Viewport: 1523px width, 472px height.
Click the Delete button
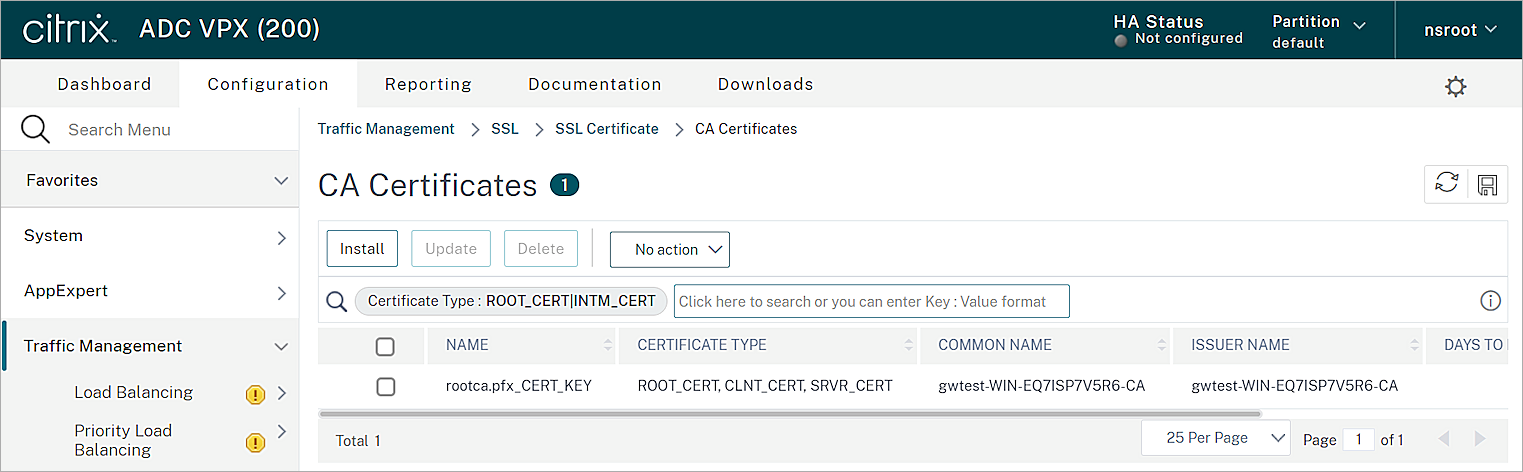pyautogui.click(x=541, y=249)
